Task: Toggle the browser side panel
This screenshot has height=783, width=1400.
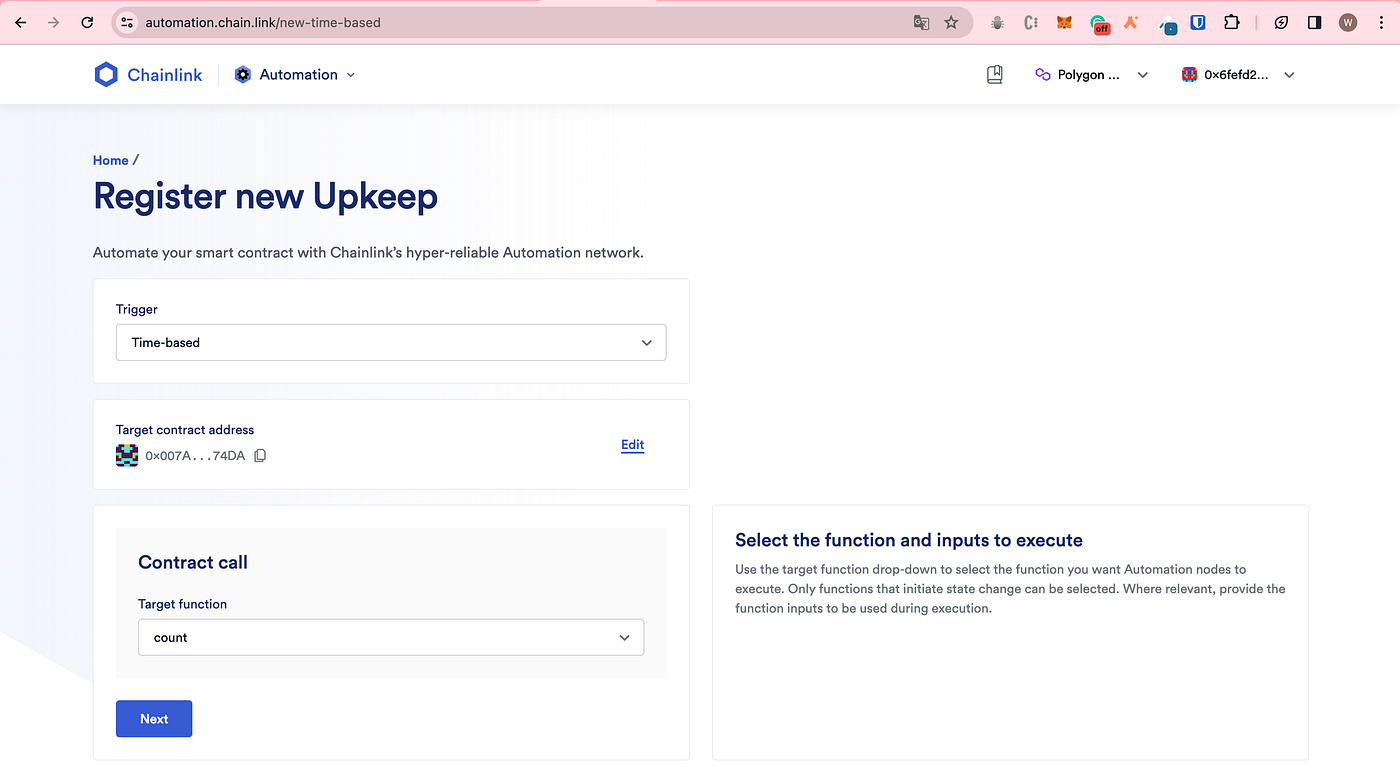Action: (1314, 22)
